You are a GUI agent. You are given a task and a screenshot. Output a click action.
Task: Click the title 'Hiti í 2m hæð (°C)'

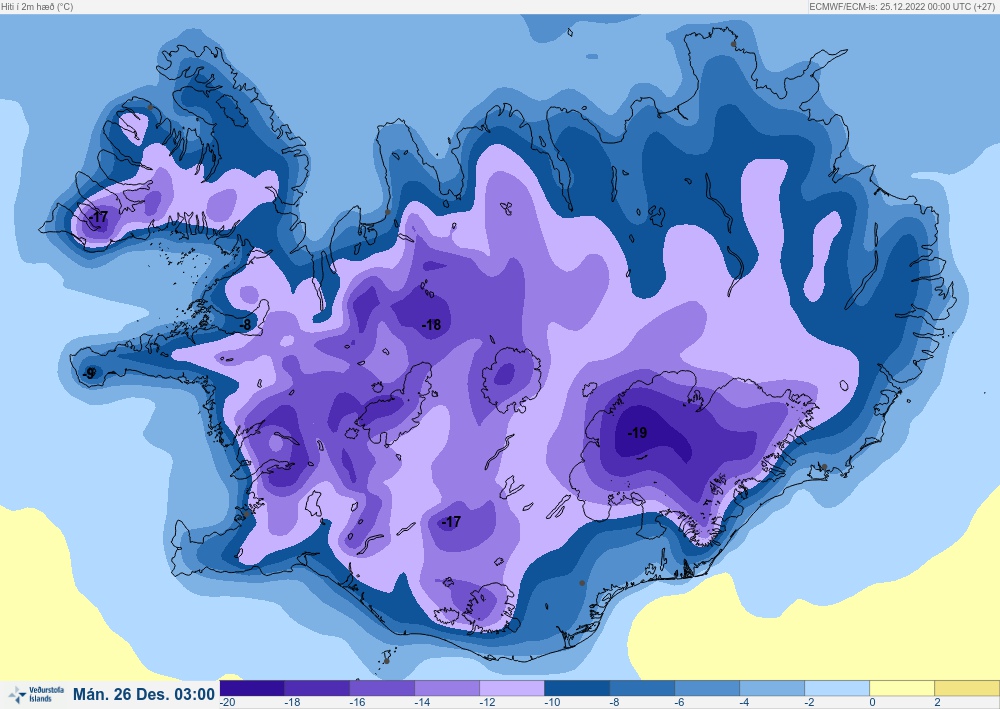coord(37,6)
